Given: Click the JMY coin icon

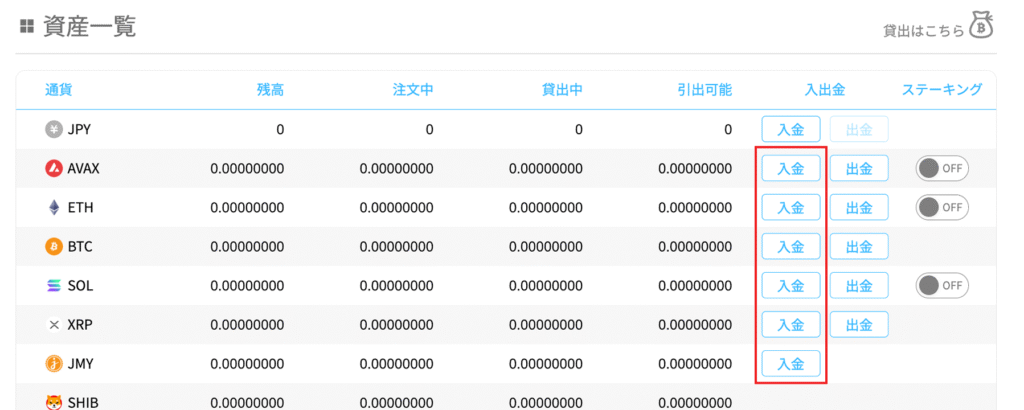Looking at the screenshot, I should (x=54, y=363).
